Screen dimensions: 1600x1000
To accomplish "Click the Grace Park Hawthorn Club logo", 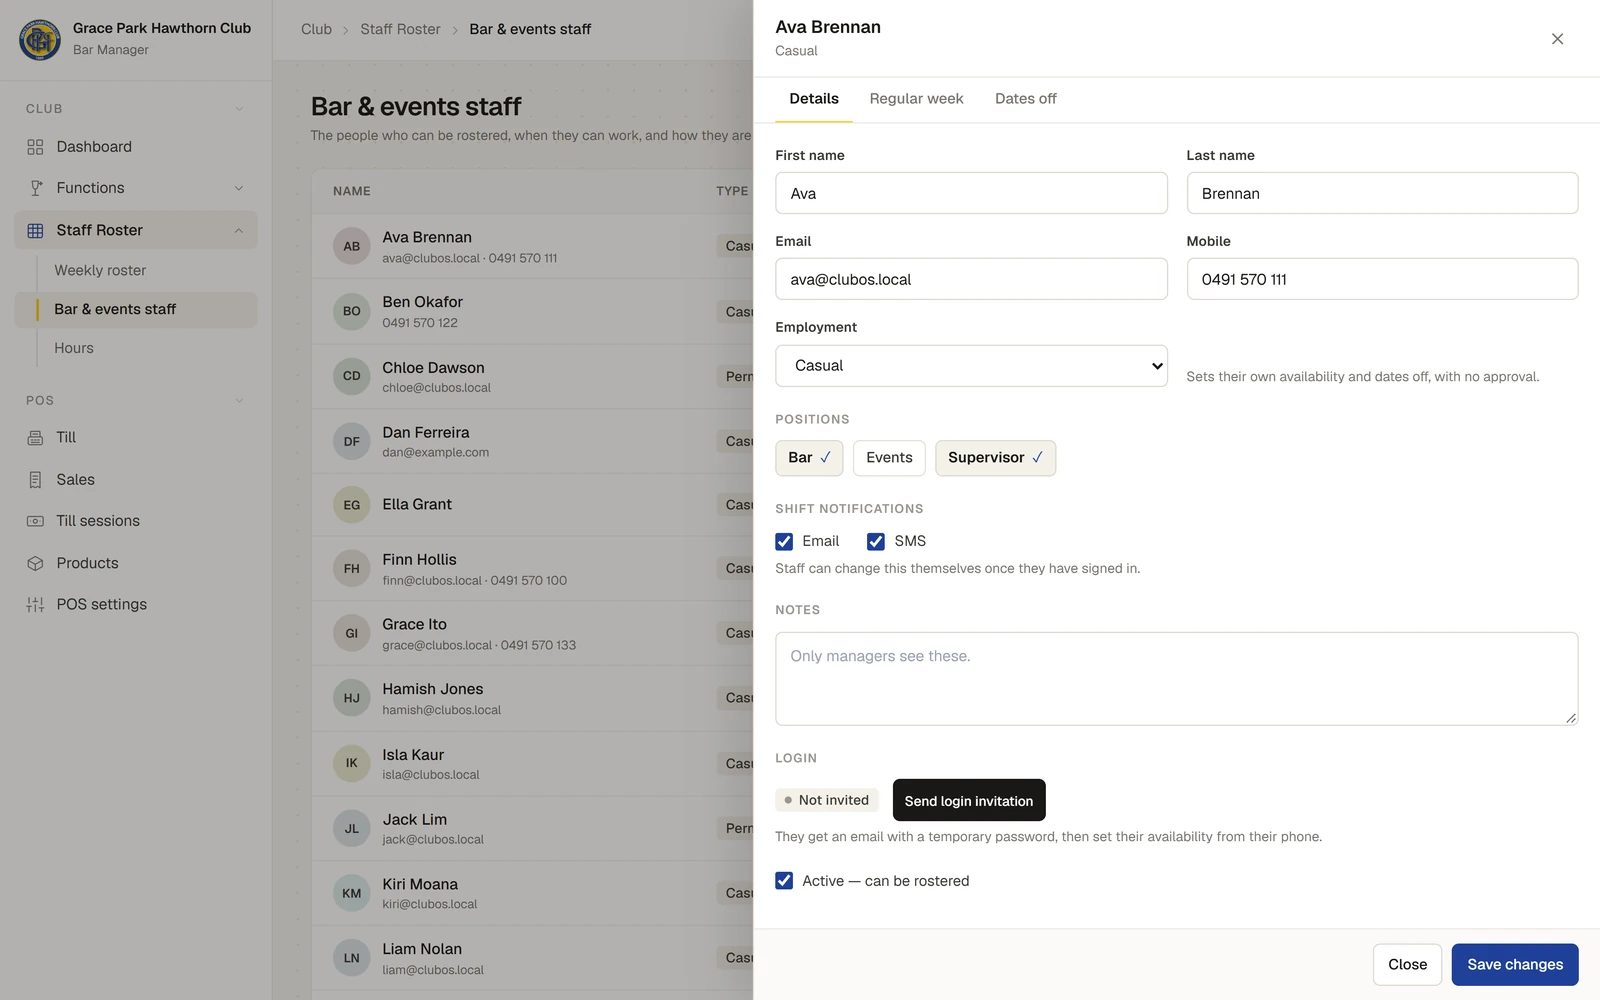I will tap(40, 39).
